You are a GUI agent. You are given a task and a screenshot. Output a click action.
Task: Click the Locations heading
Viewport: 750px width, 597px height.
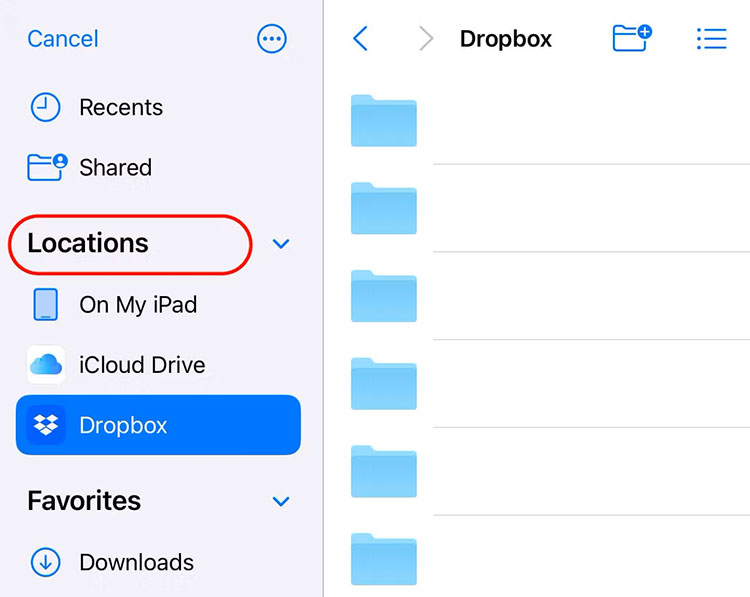click(x=88, y=243)
